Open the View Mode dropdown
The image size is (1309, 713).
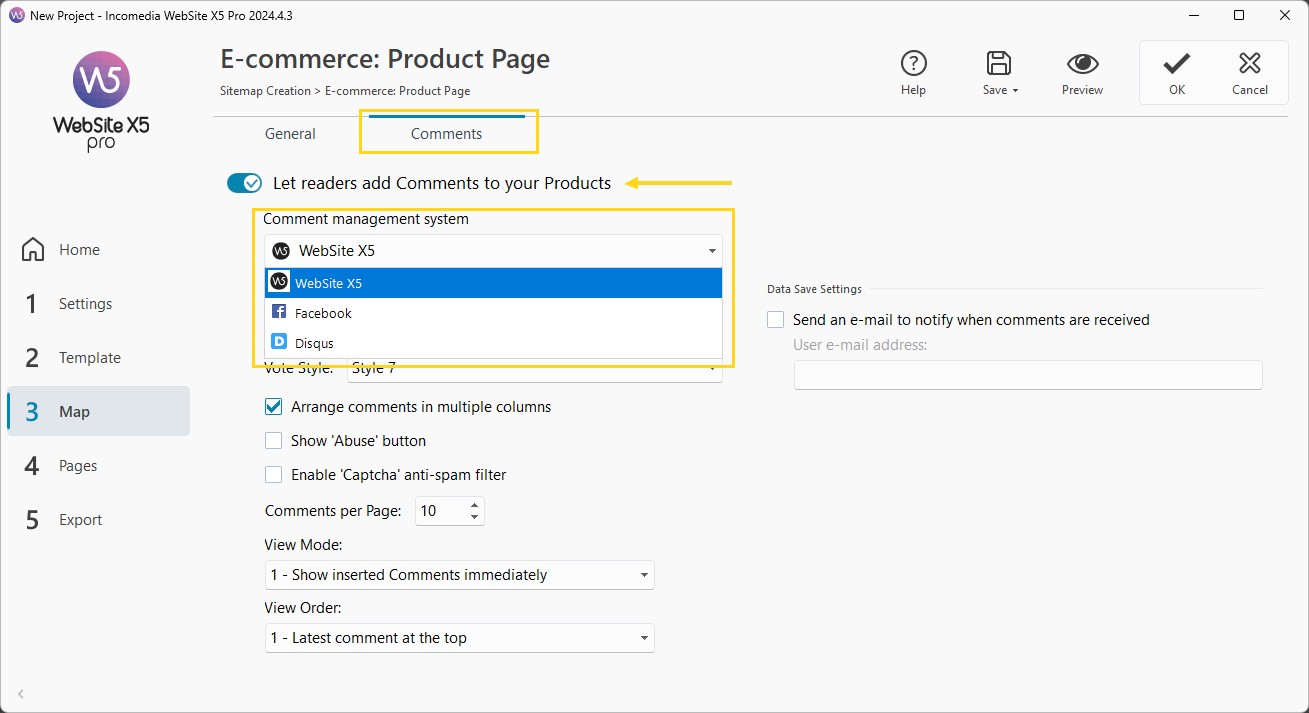coord(459,575)
